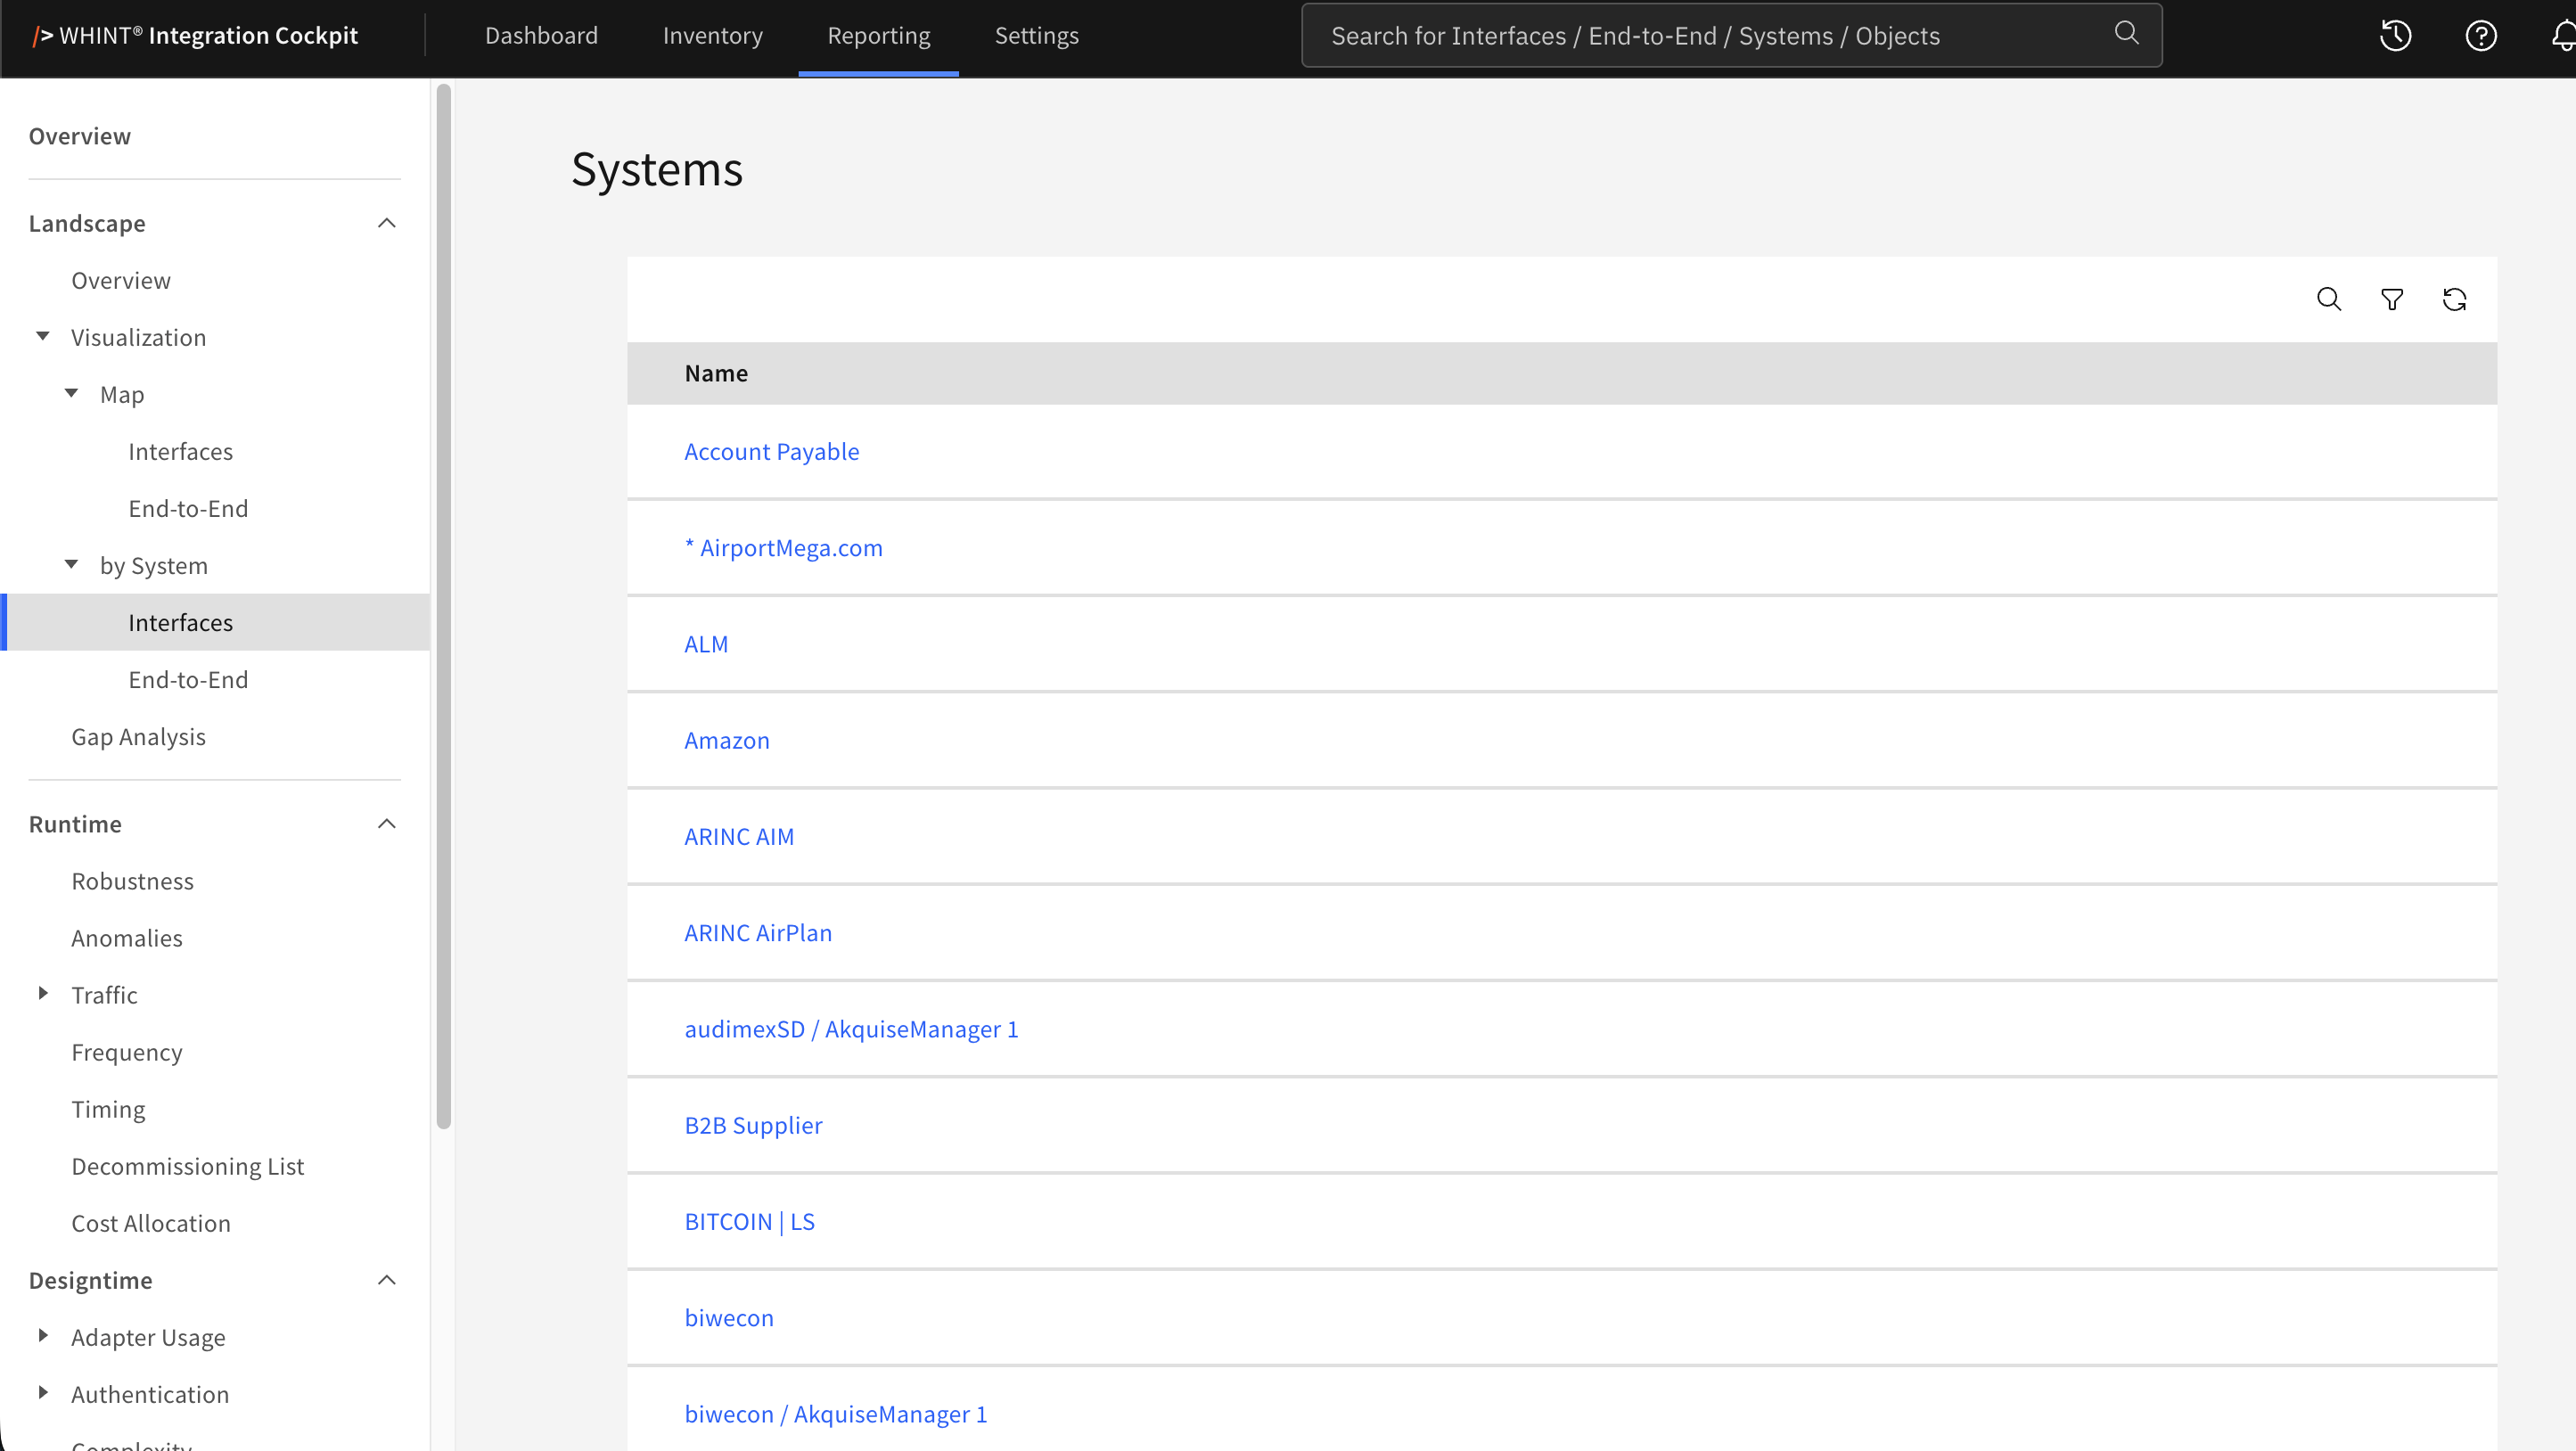Viewport: 2576px width, 1451px height.
Task: Open the ARINC AirPlan system link
Action: point(759,932)
